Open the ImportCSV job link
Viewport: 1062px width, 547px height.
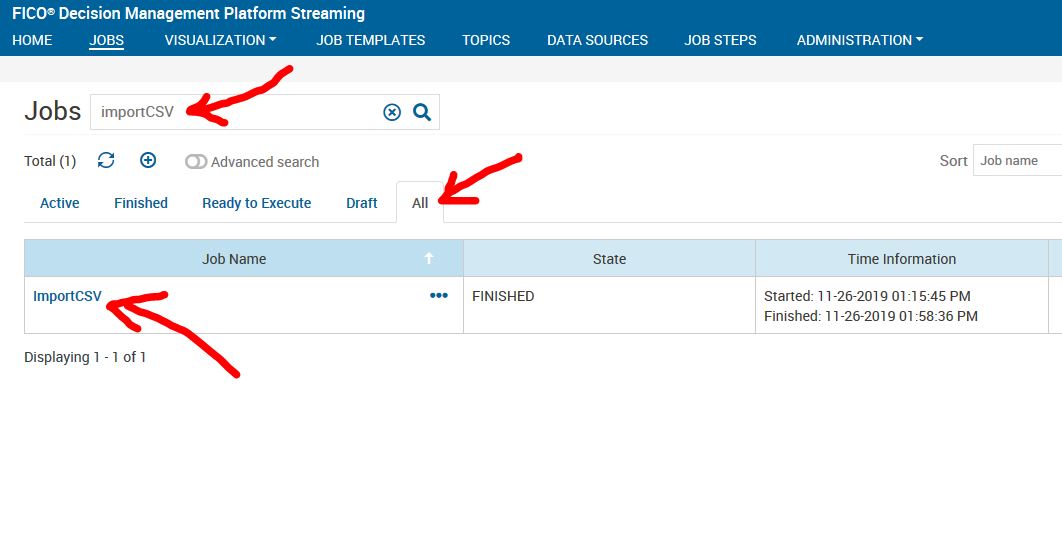pyautogui.click(x=67, y=296)
